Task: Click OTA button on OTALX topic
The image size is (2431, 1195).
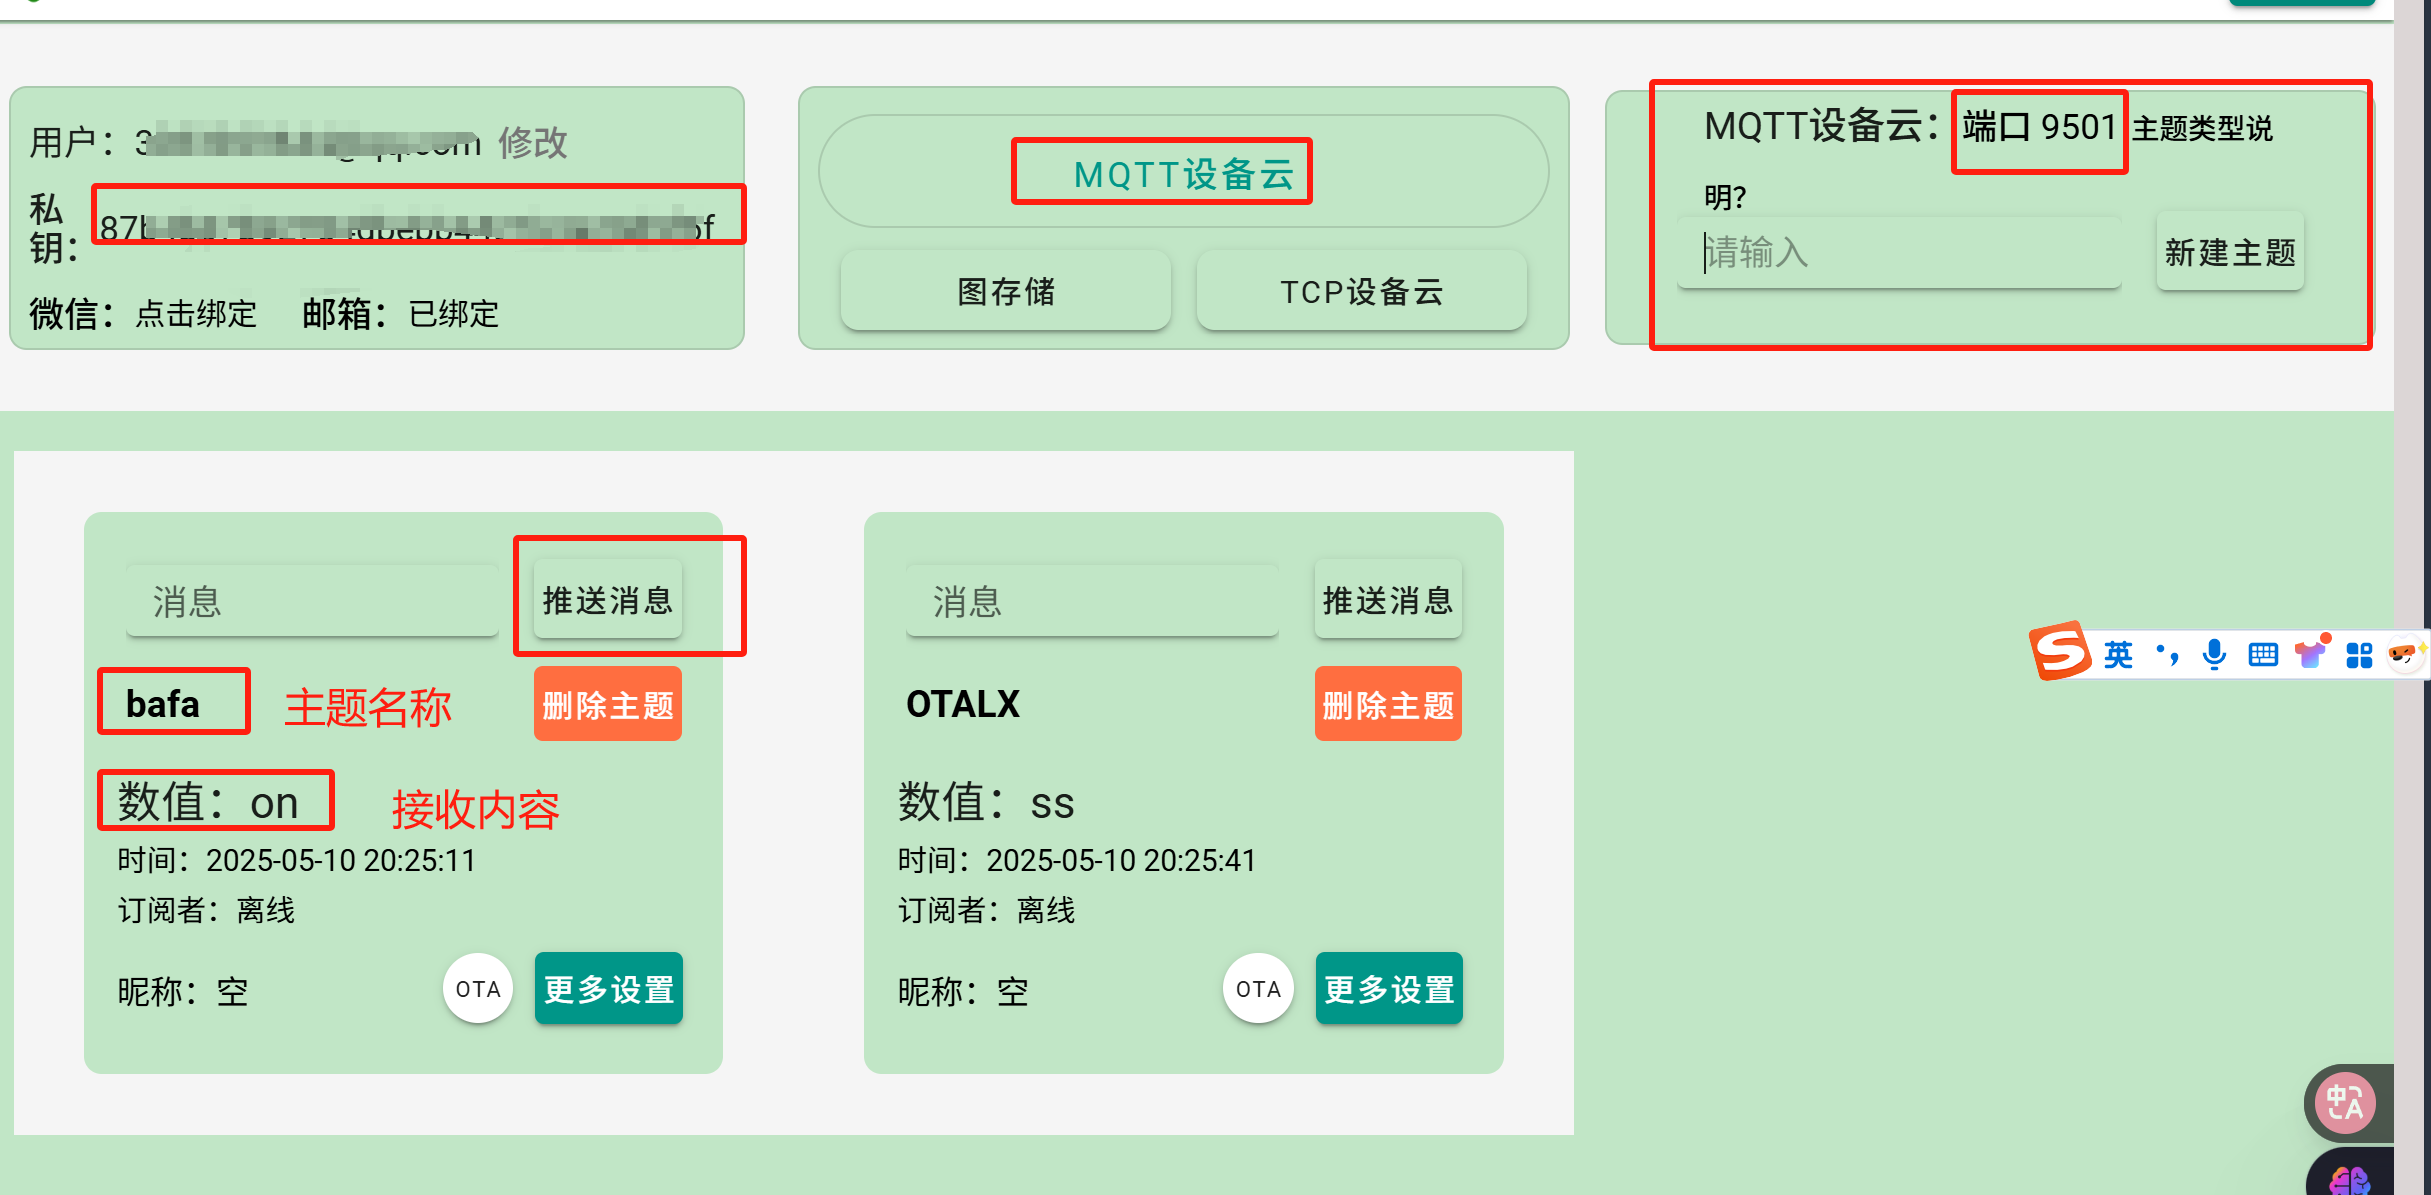Action: [x=1258, y=989]
